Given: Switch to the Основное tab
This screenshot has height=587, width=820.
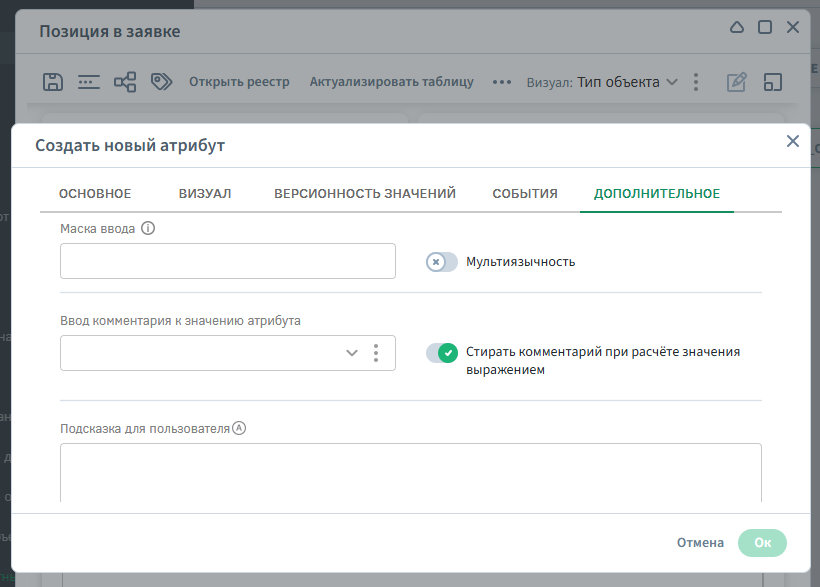Looking at the screenshot, I should 95,194.
